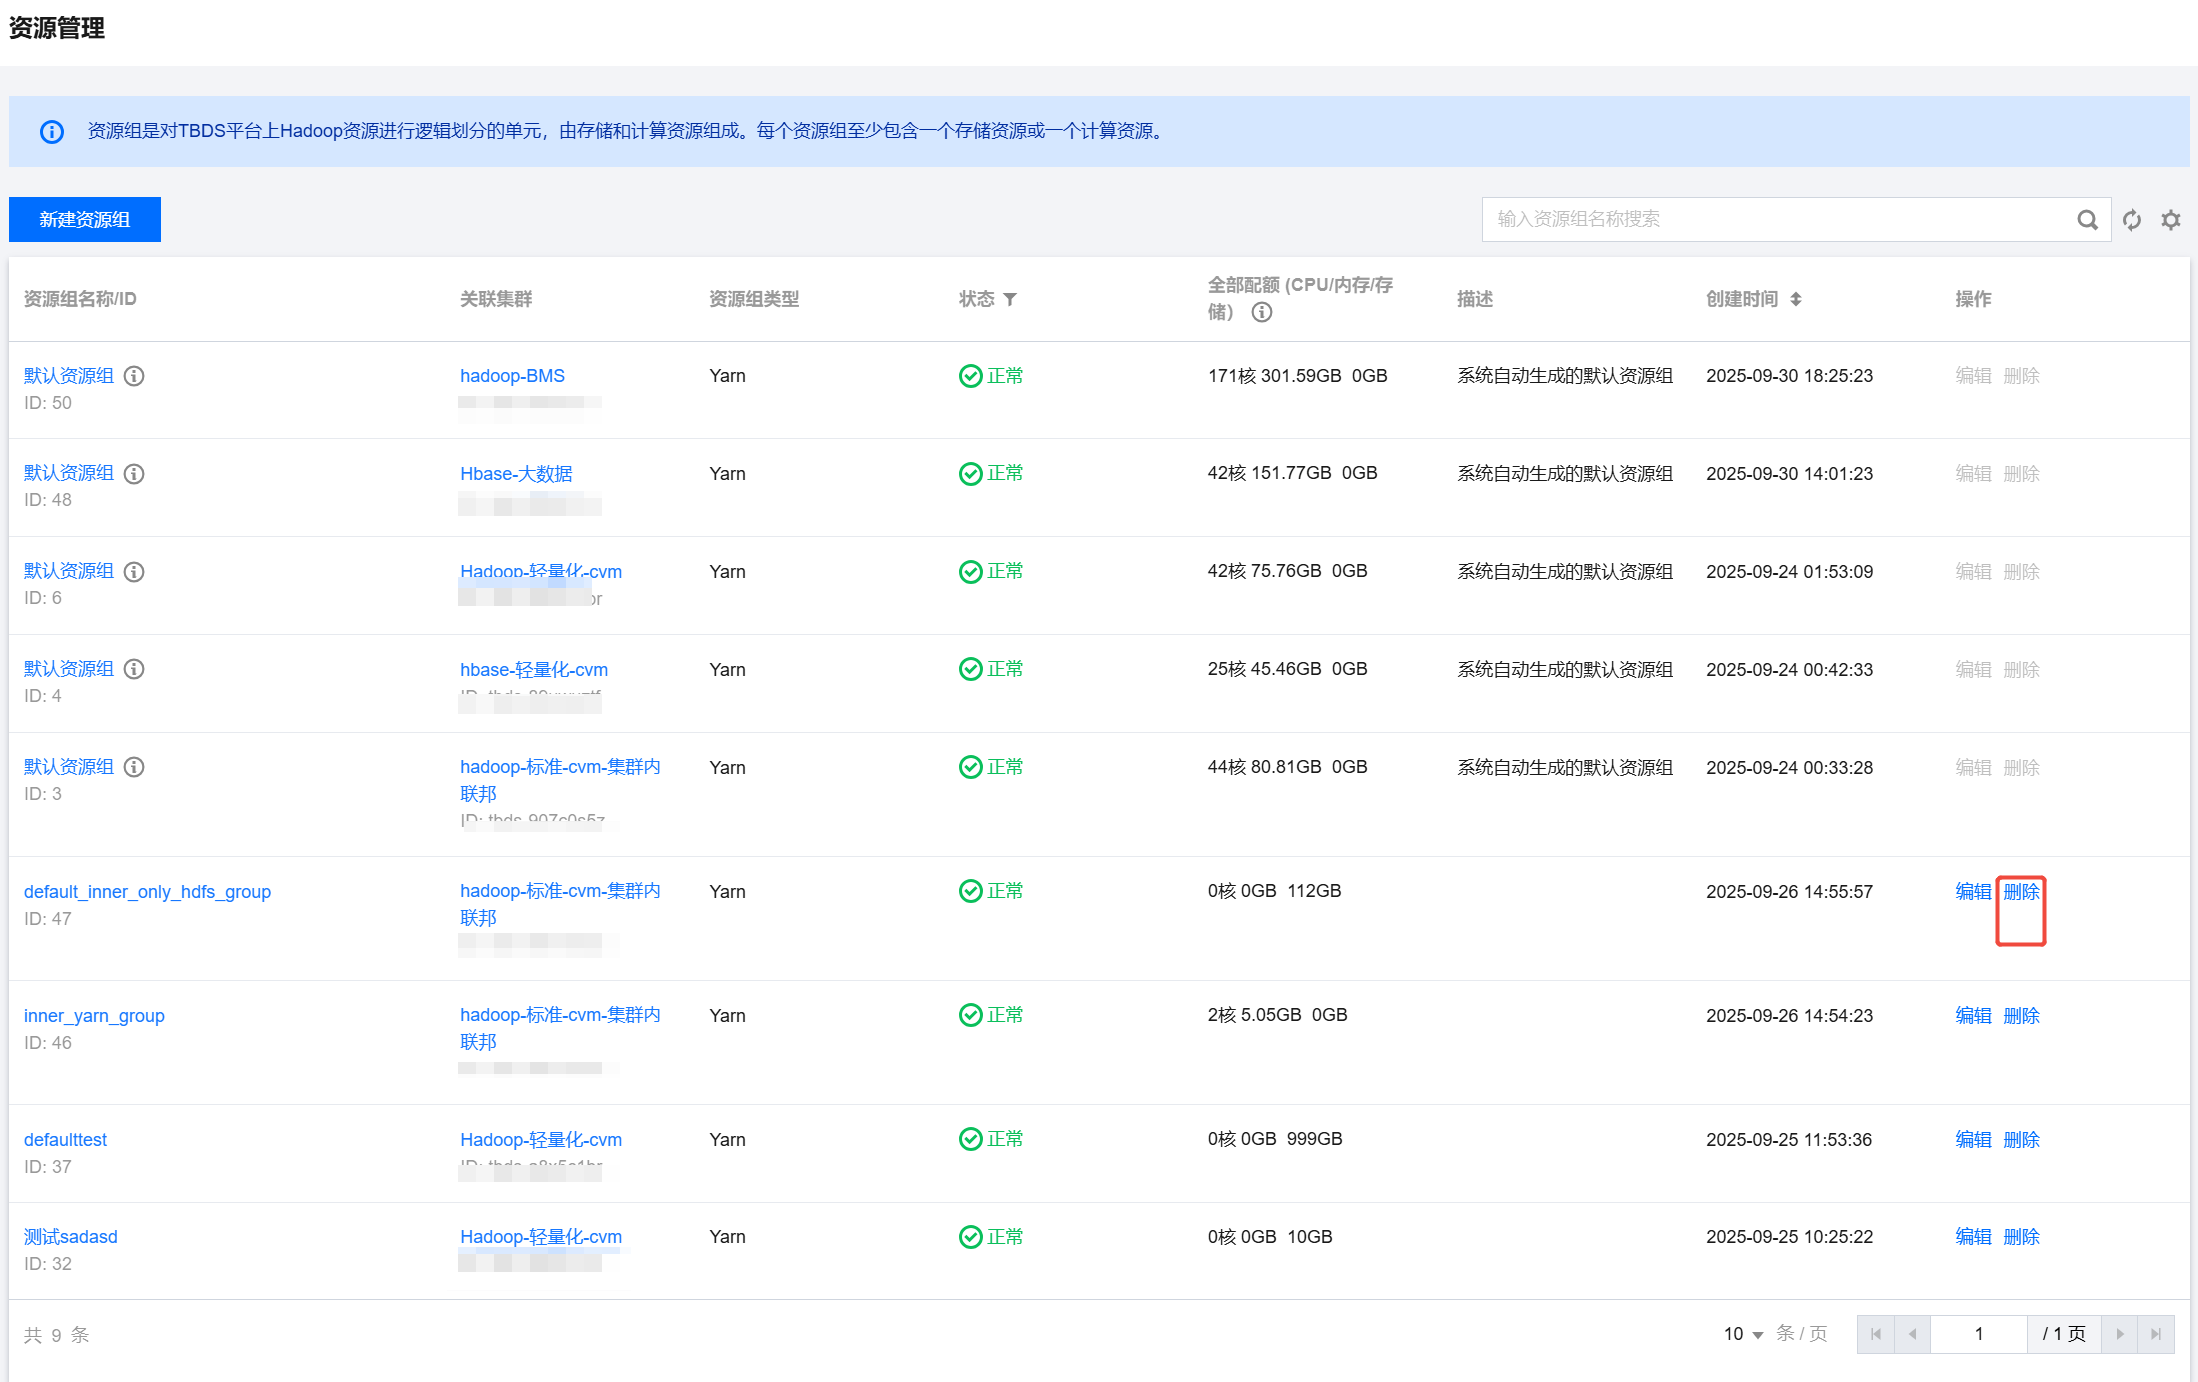Click 新建资源组 button
This screenshot has width=2198, height=1382.
click(85, 219)
